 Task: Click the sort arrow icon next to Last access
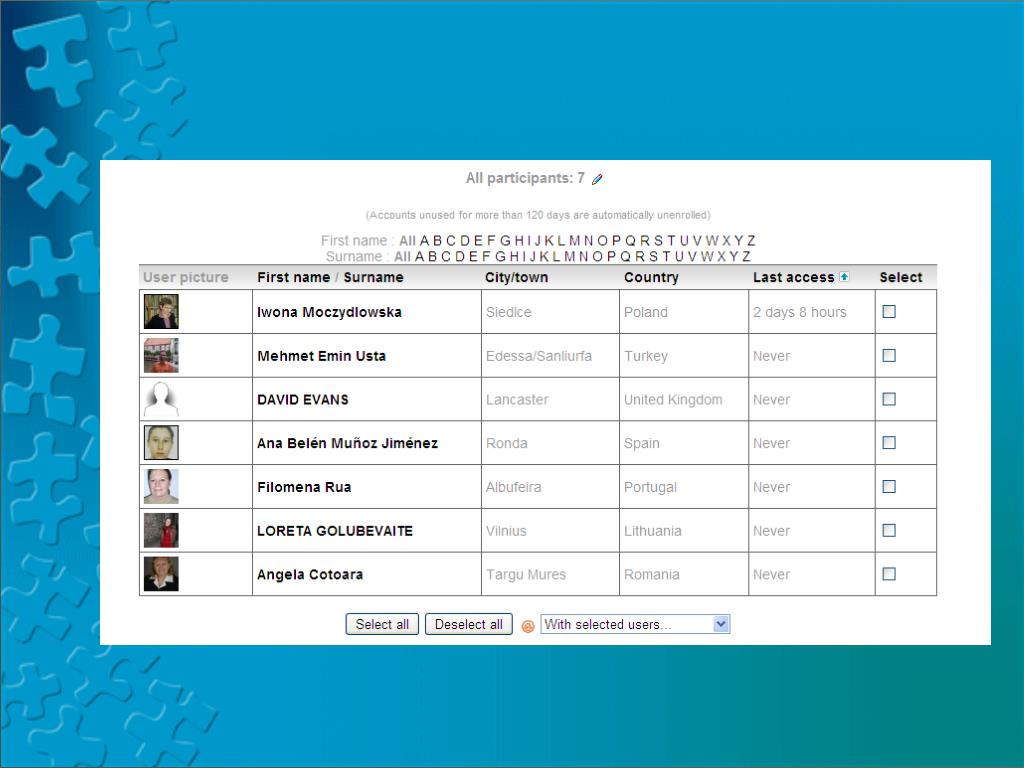coord(844,276)
